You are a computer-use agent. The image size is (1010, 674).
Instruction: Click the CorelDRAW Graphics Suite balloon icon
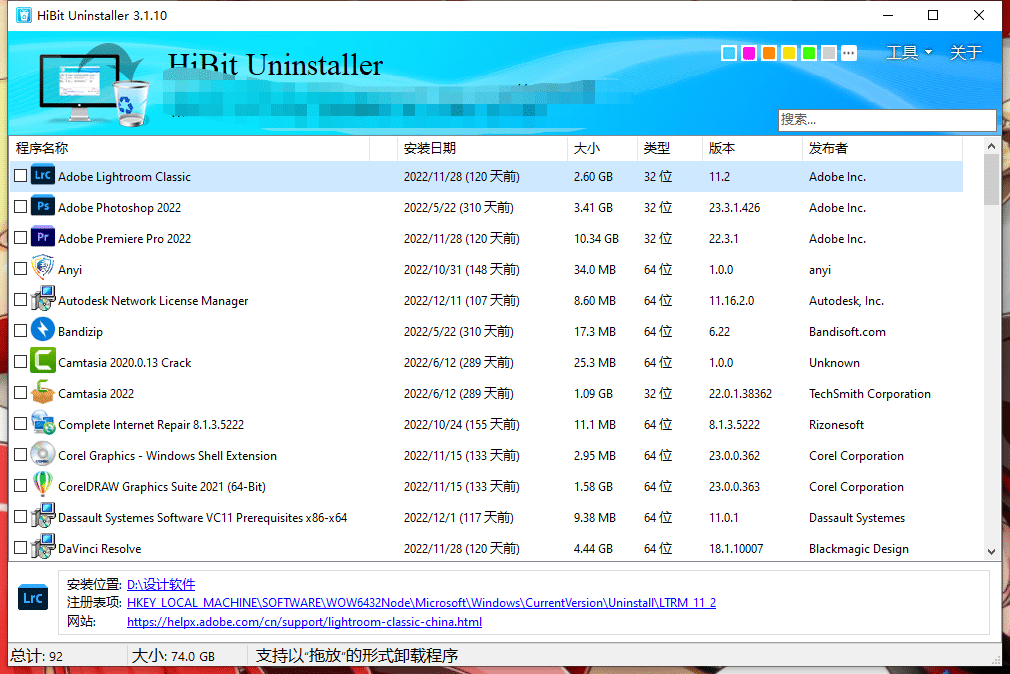coord(43,485)
